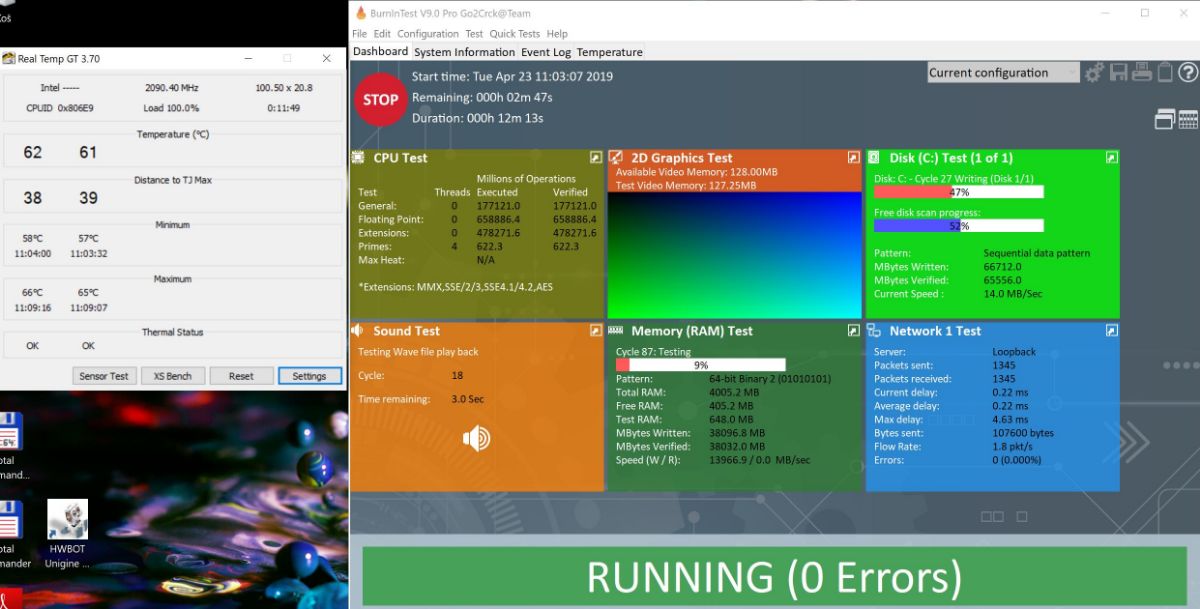Expand the CPU Test panel
Viewport: 1200px width, 609px height.
596,158
